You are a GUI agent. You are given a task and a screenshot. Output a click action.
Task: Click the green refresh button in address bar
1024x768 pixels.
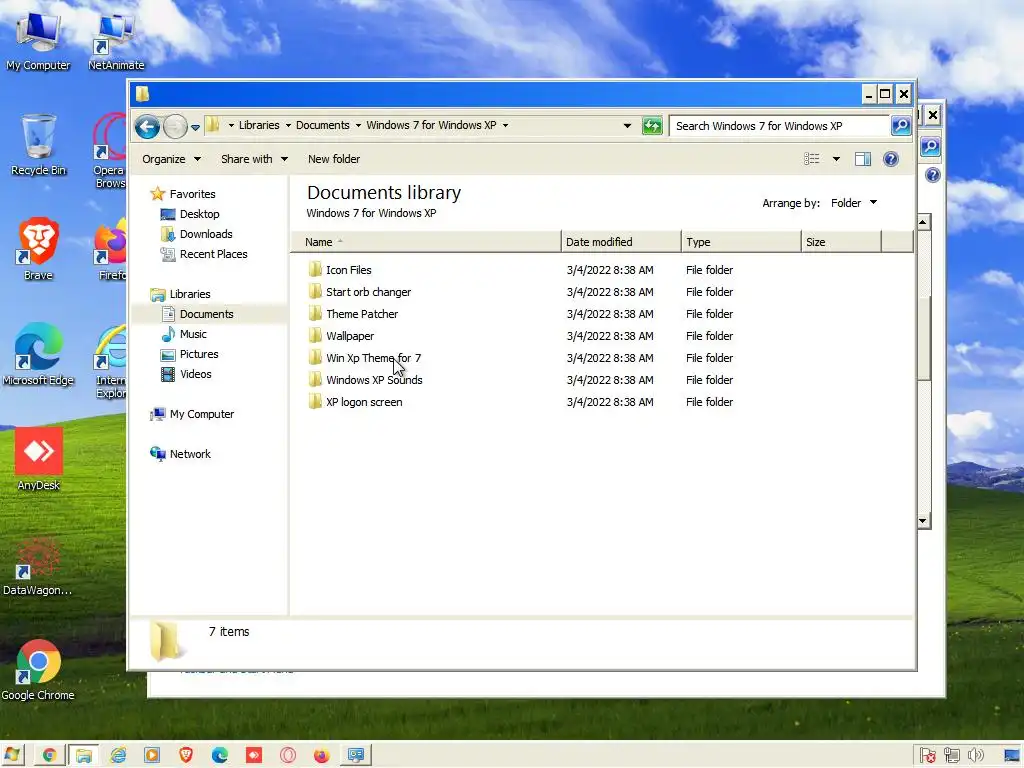tap(652, 125)
